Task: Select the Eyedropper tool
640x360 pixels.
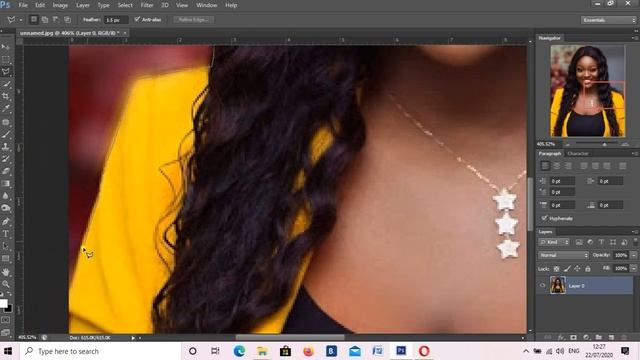Action: pyautogui.click(x=6, y=109)
